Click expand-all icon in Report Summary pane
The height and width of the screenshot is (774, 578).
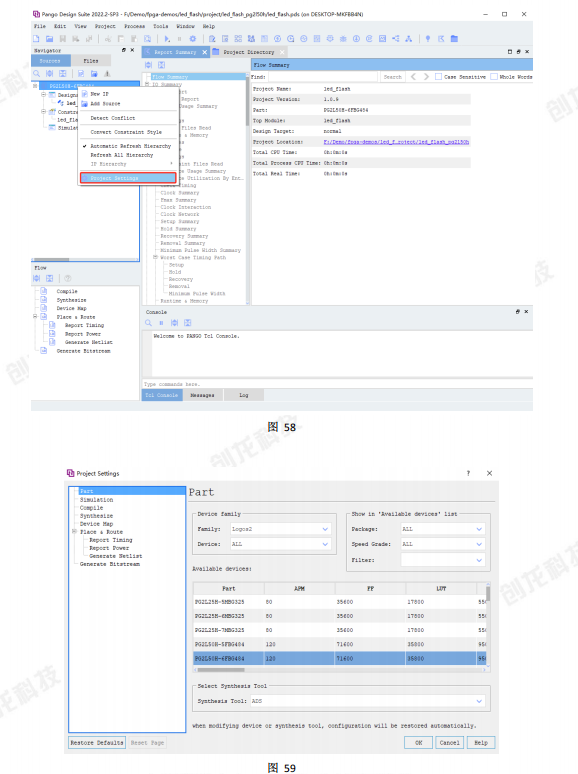tap(149, 65)
